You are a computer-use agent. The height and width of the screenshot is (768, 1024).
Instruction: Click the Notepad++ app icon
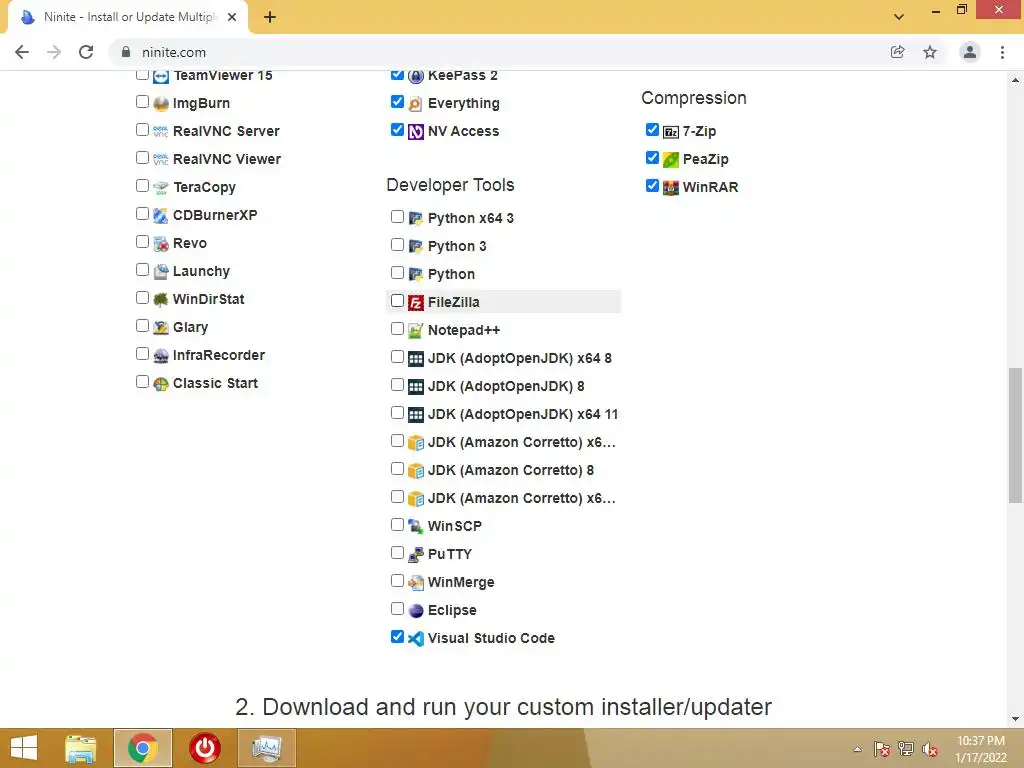coord(415,330)
